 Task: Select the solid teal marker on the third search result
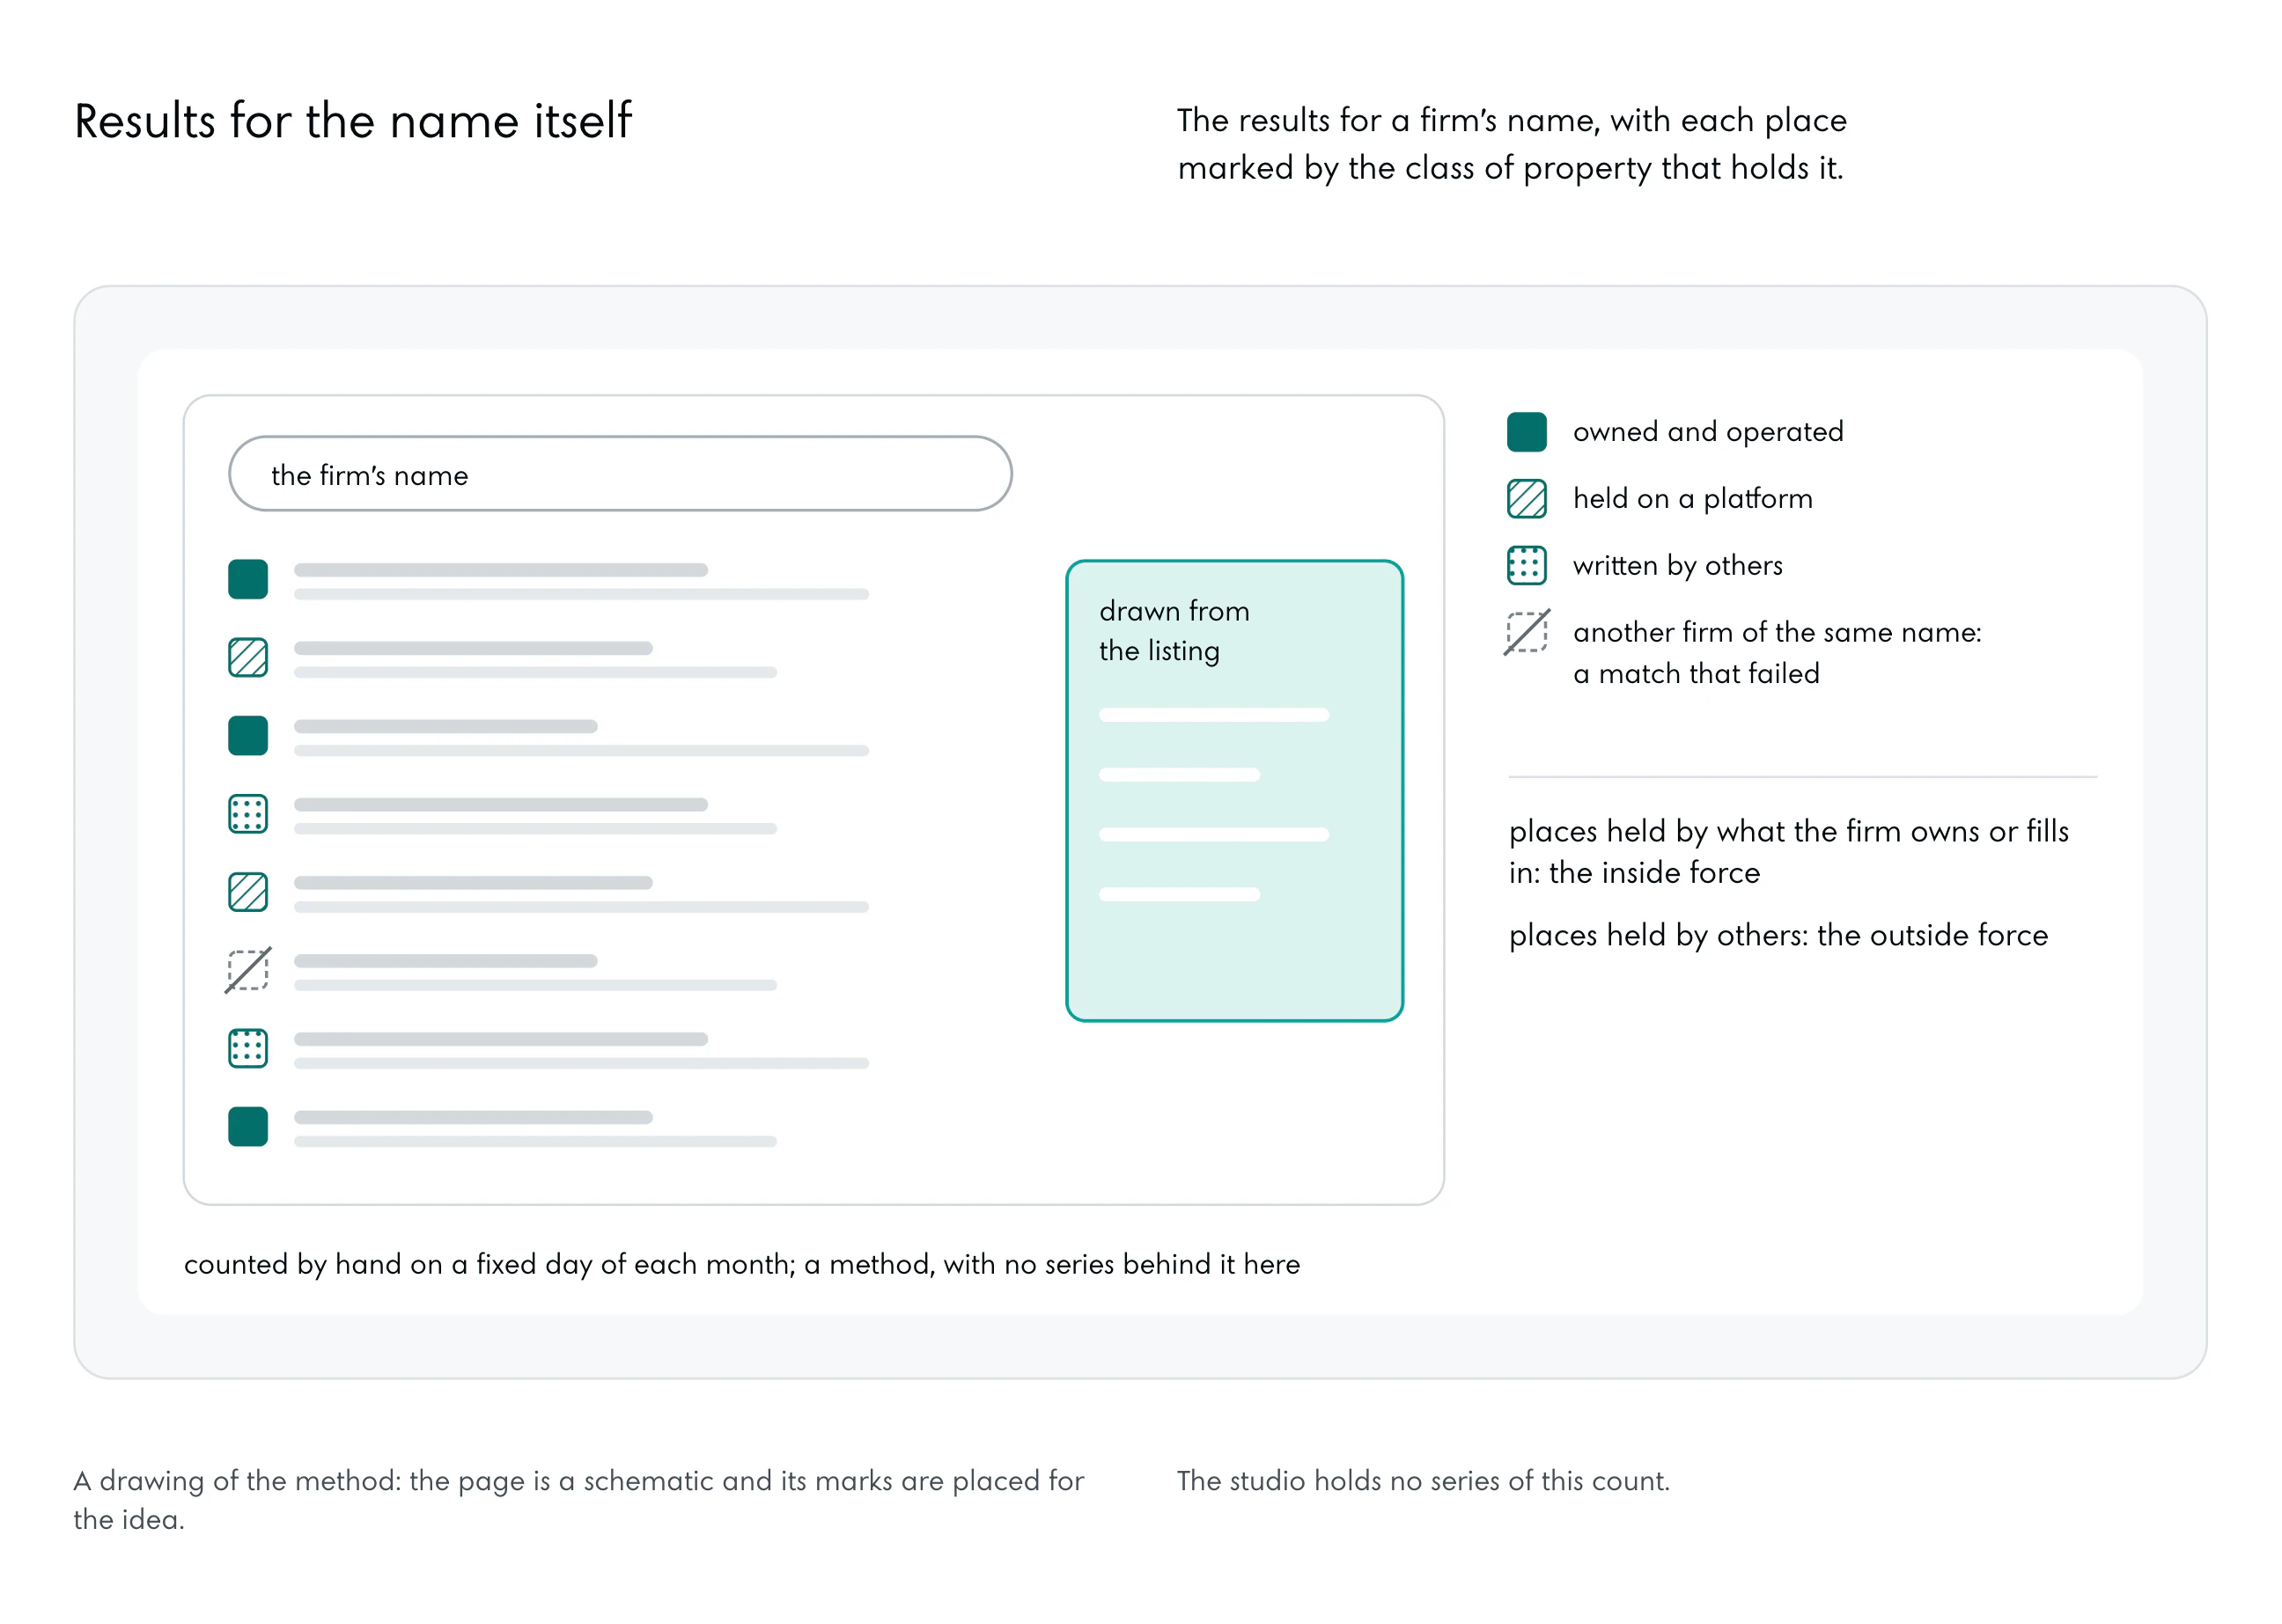point(248,736)
